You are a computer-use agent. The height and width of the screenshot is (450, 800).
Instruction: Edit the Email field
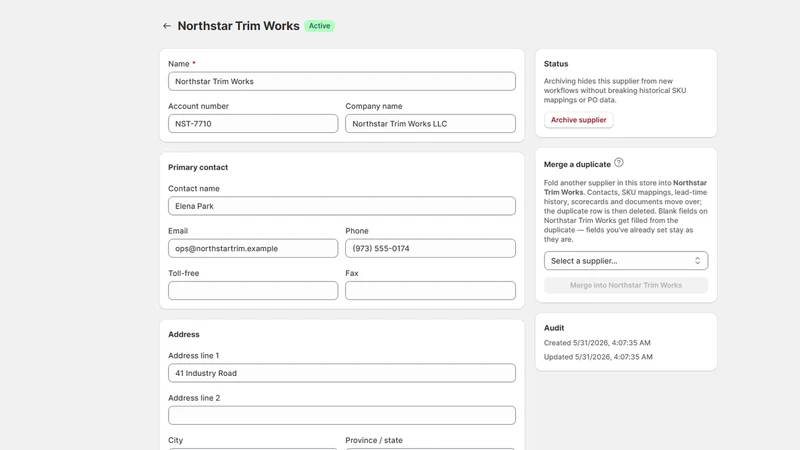[x=253, y=248]
